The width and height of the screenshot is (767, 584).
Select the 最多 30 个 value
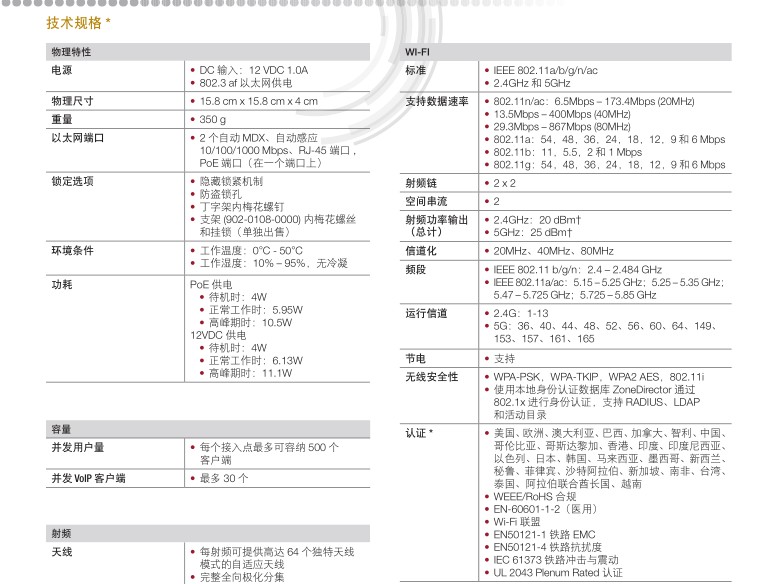pyautogui.click(x=224, y=478)
